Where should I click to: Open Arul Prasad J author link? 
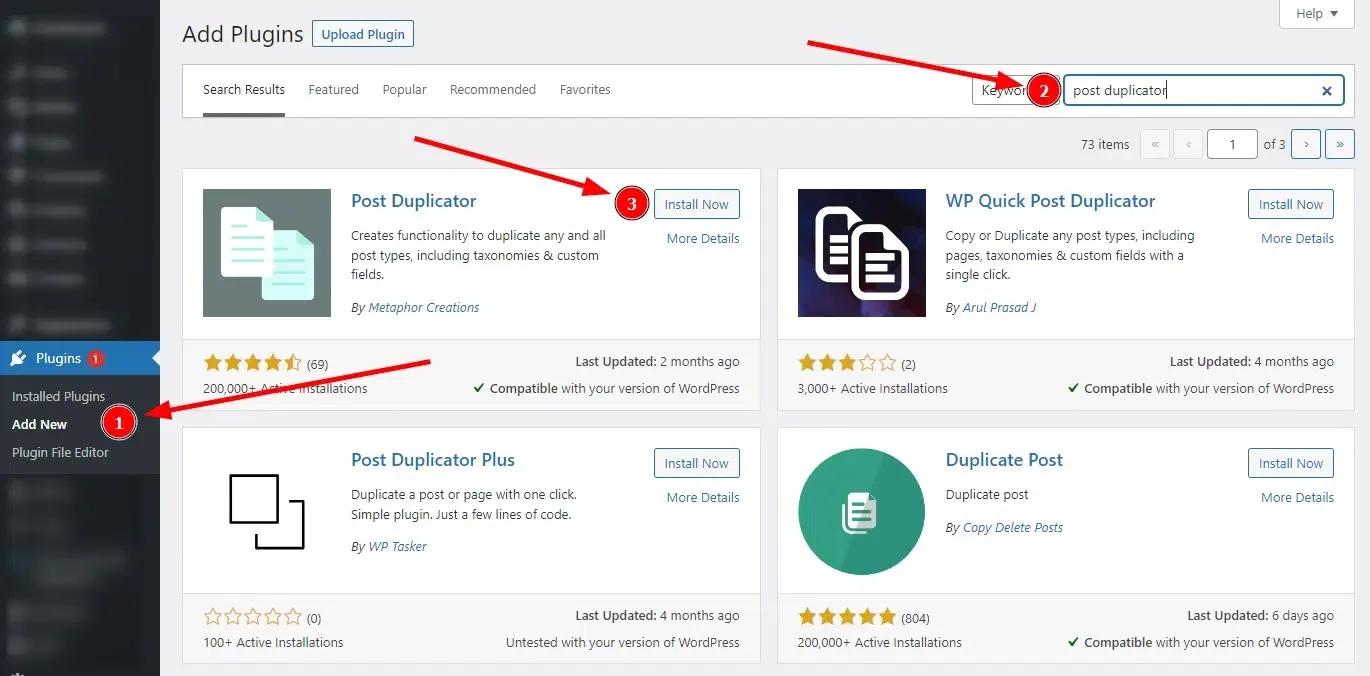(999, 307)
